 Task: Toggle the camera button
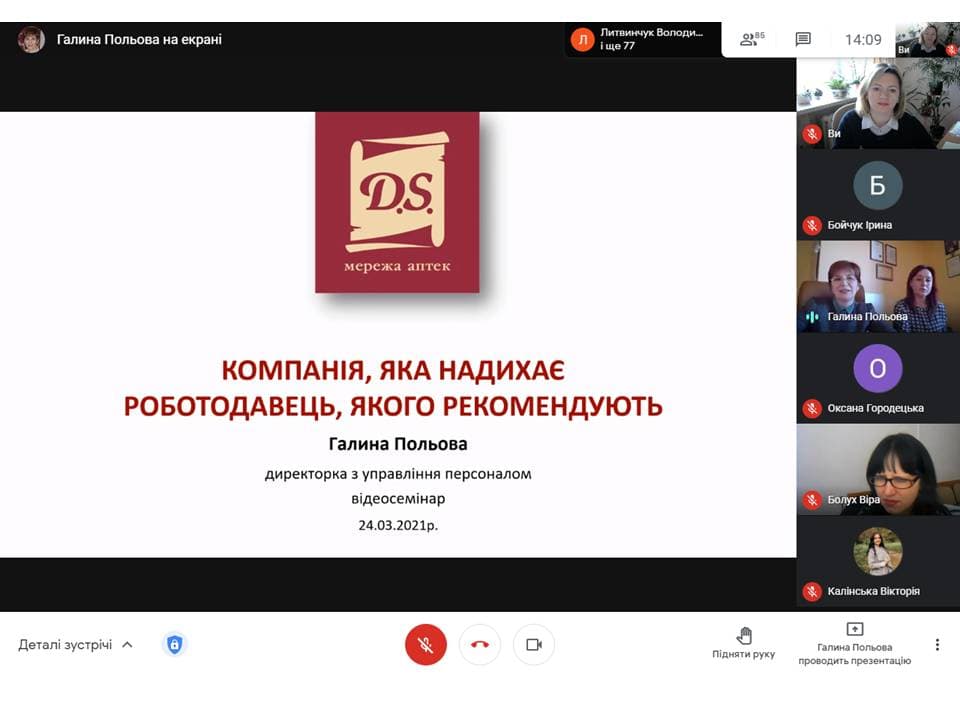(x=534, y=644)
